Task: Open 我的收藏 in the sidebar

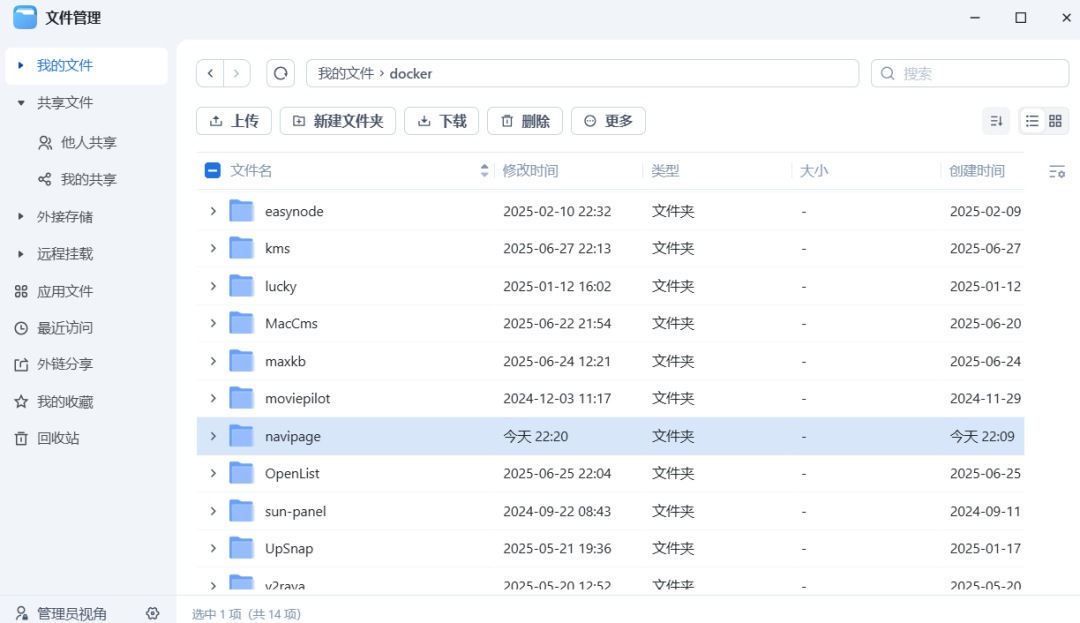Action: pos(65,402)
